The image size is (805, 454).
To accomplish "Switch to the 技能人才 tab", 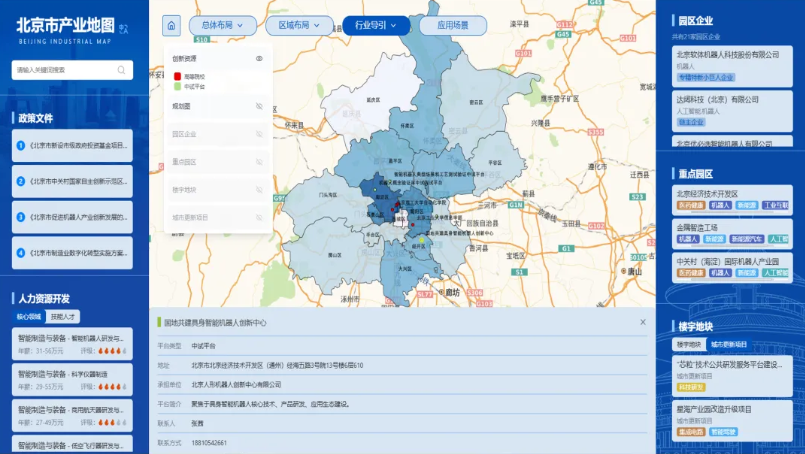I will pos(63,316).
